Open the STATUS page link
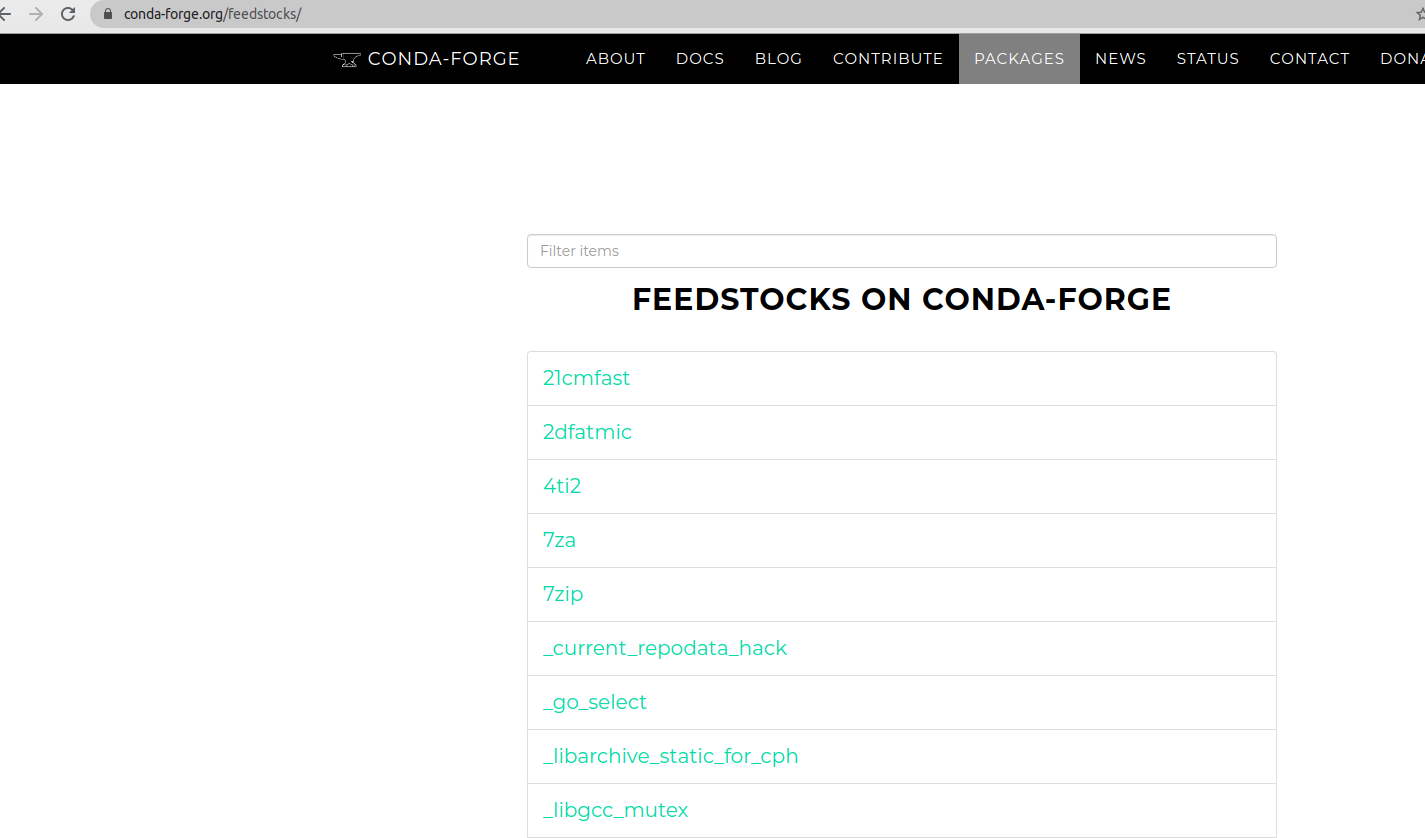The width and height of the screenshot is (1425, 838). [x=1207, y=59]
